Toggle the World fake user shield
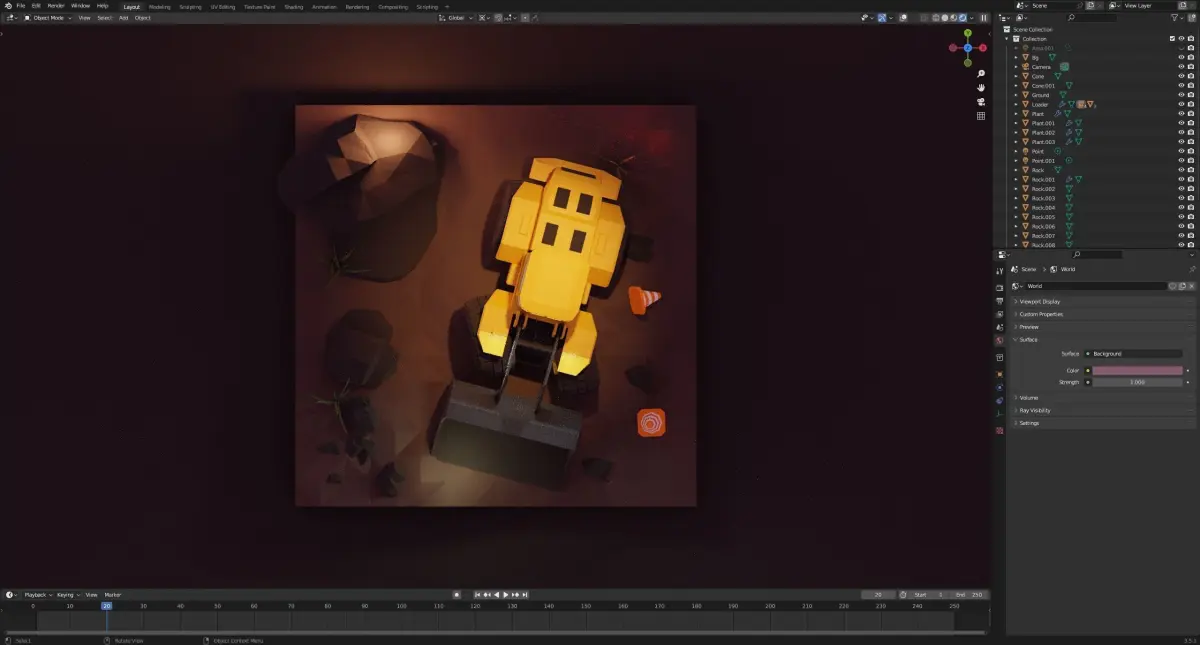The width and height of the screenshot is (1200, 645). click(1172, 286)
